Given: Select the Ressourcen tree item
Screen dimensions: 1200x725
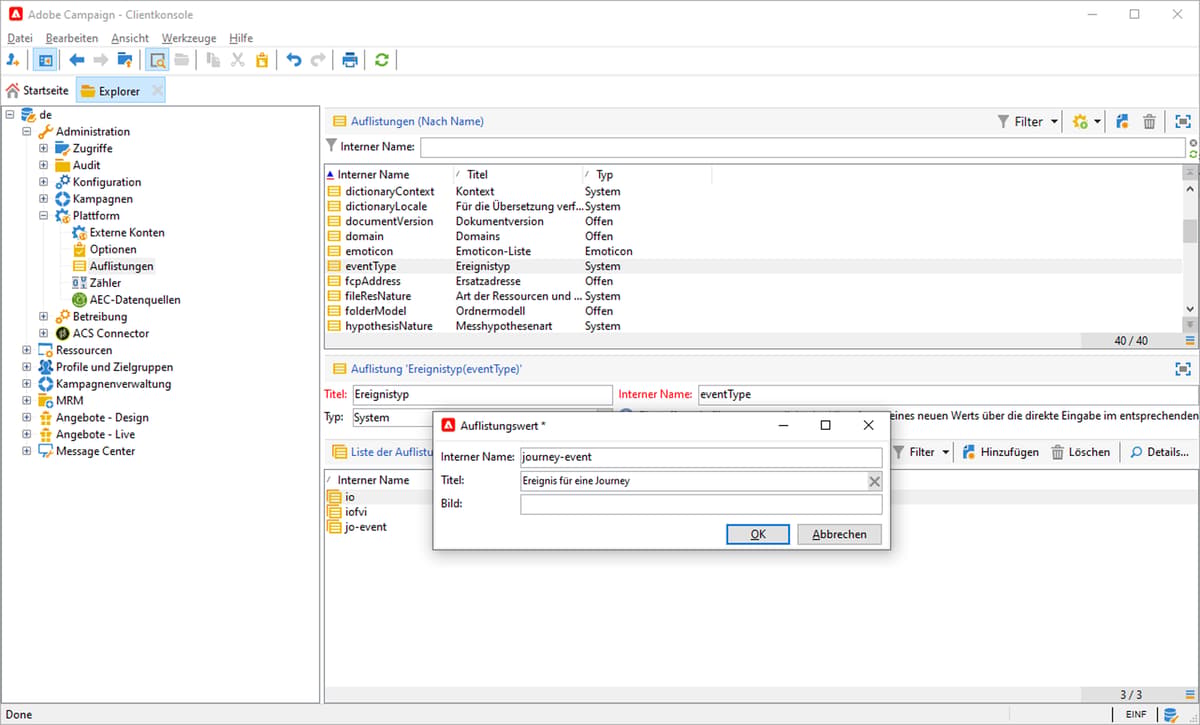Looking at the screenshot, I should pyautogui.click(x=83, y=351).
